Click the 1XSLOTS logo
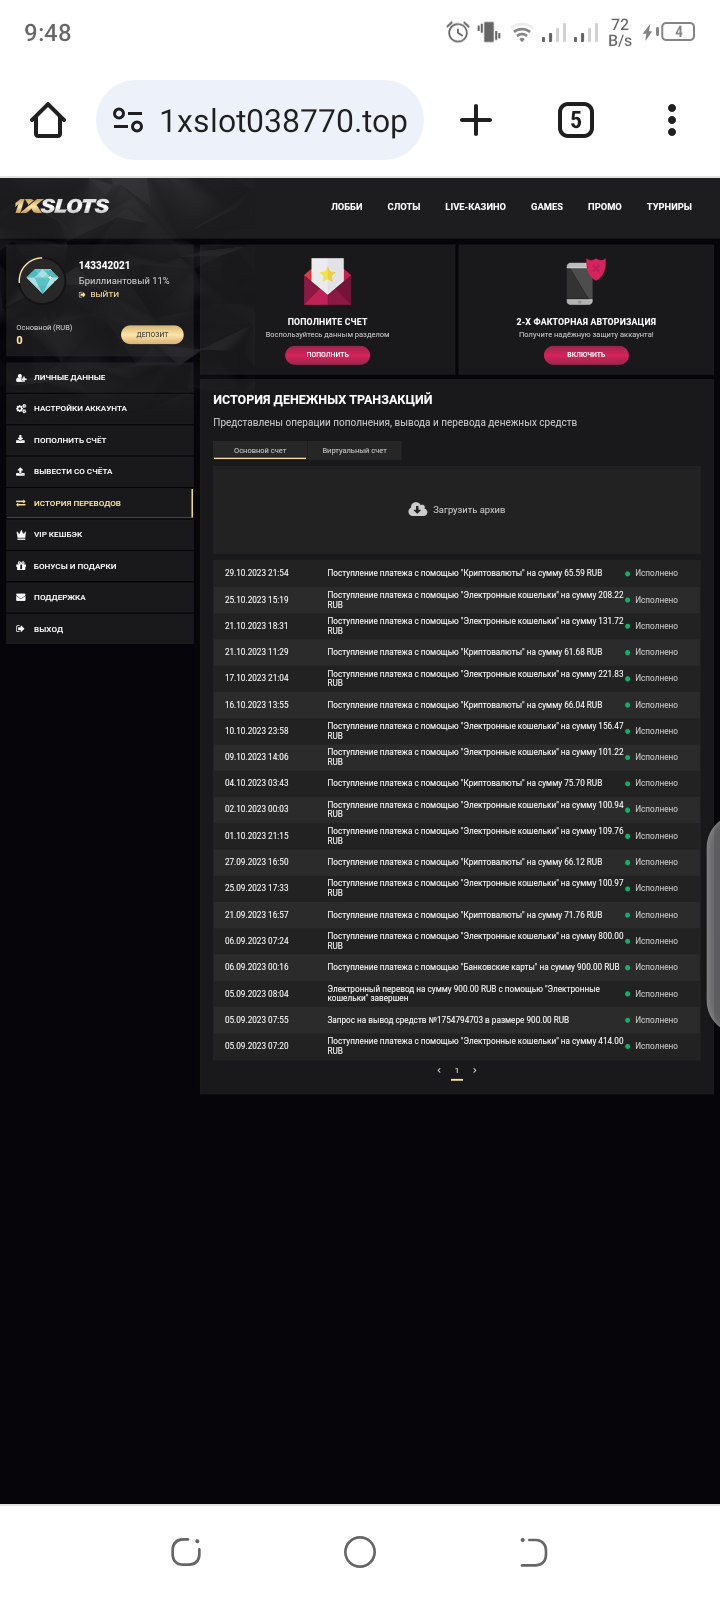This screenshot has height=1600, width=720. click(x=62, y=206)
